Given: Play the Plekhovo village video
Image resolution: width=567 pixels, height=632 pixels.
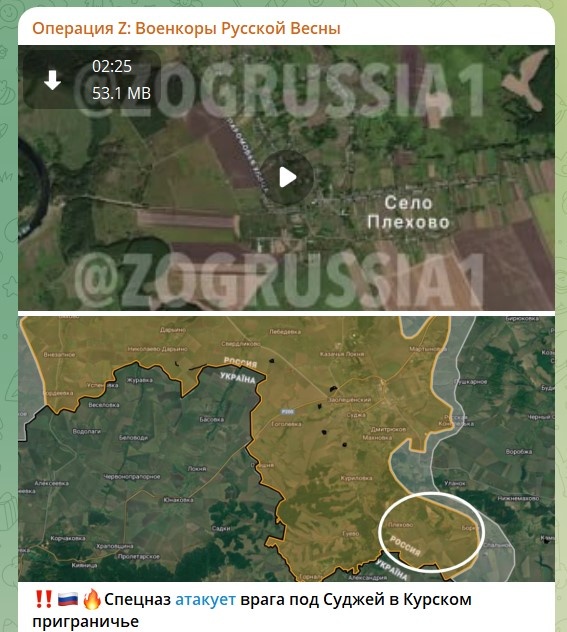Looking at the screenshot, I should (287, 177).
